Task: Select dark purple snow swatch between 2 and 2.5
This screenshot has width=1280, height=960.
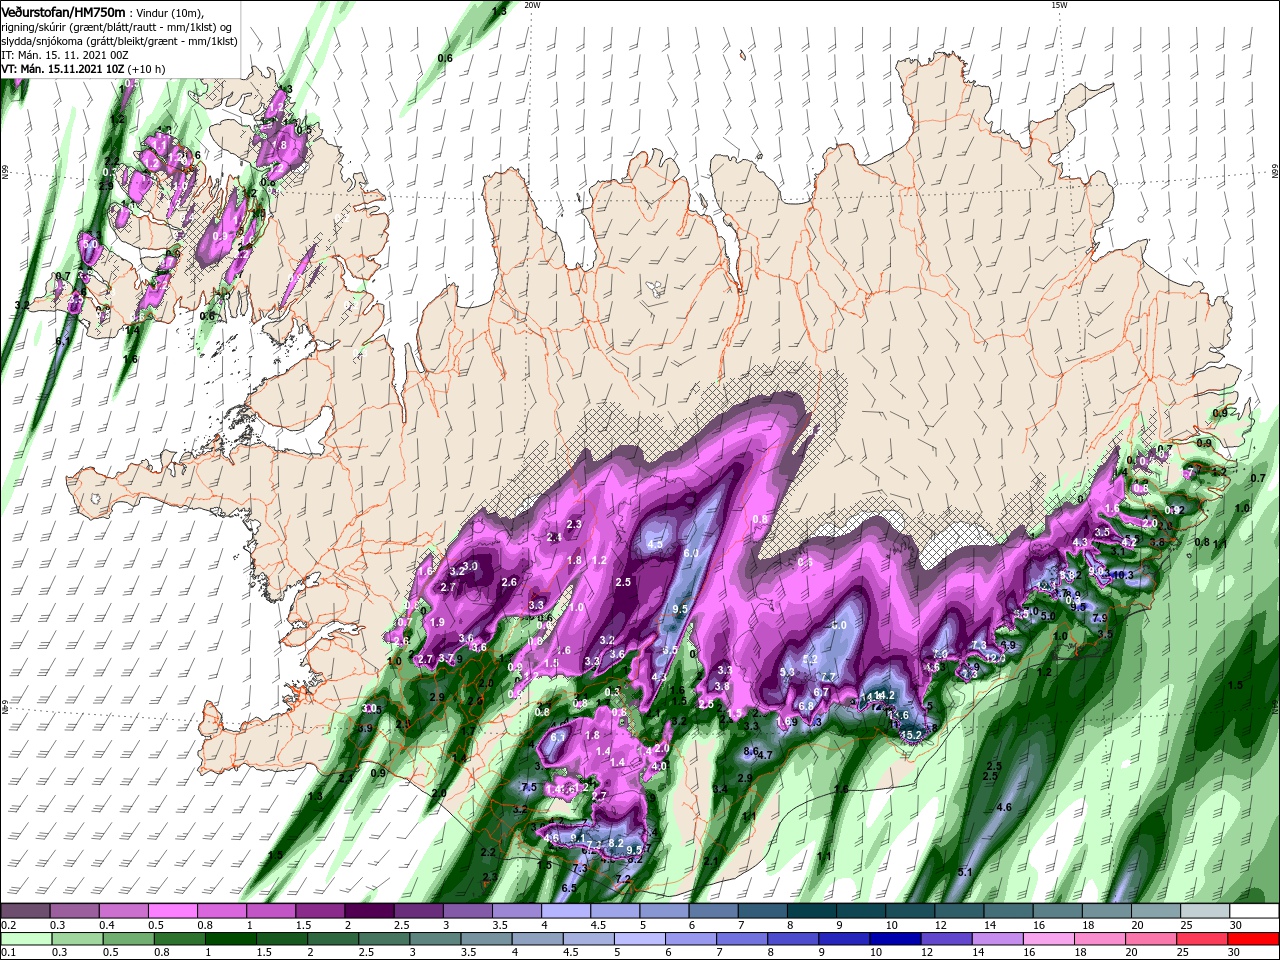Action: coord(369,911)
